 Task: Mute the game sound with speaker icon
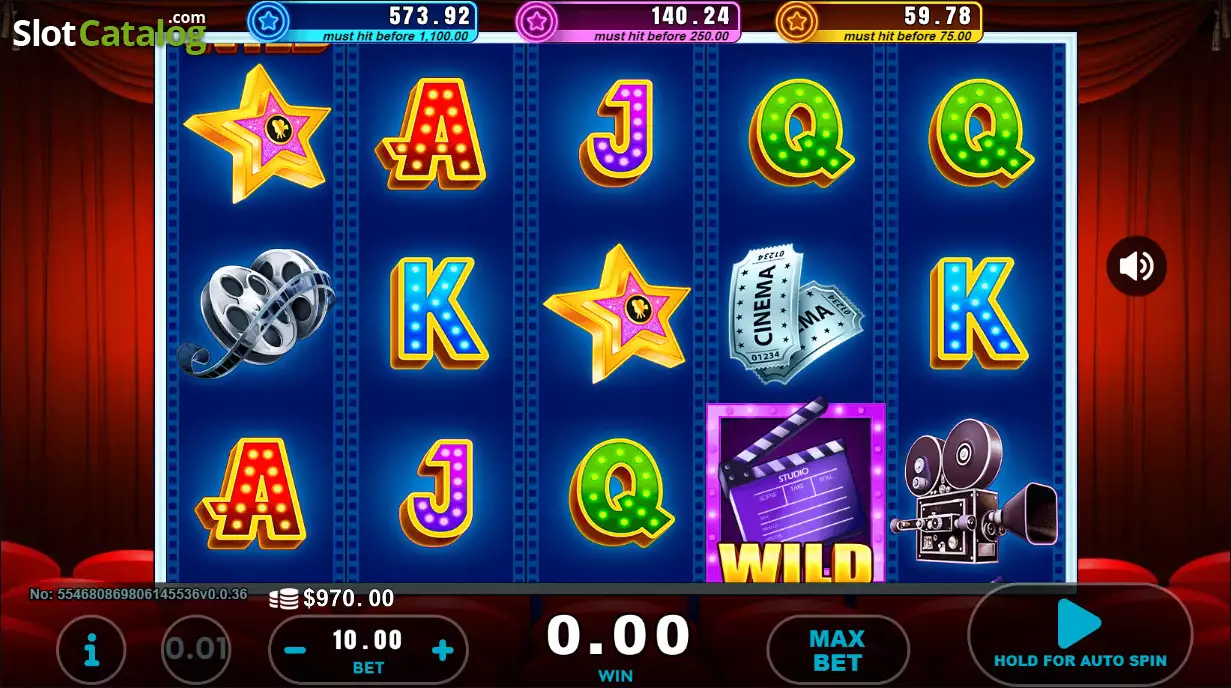1136,266
